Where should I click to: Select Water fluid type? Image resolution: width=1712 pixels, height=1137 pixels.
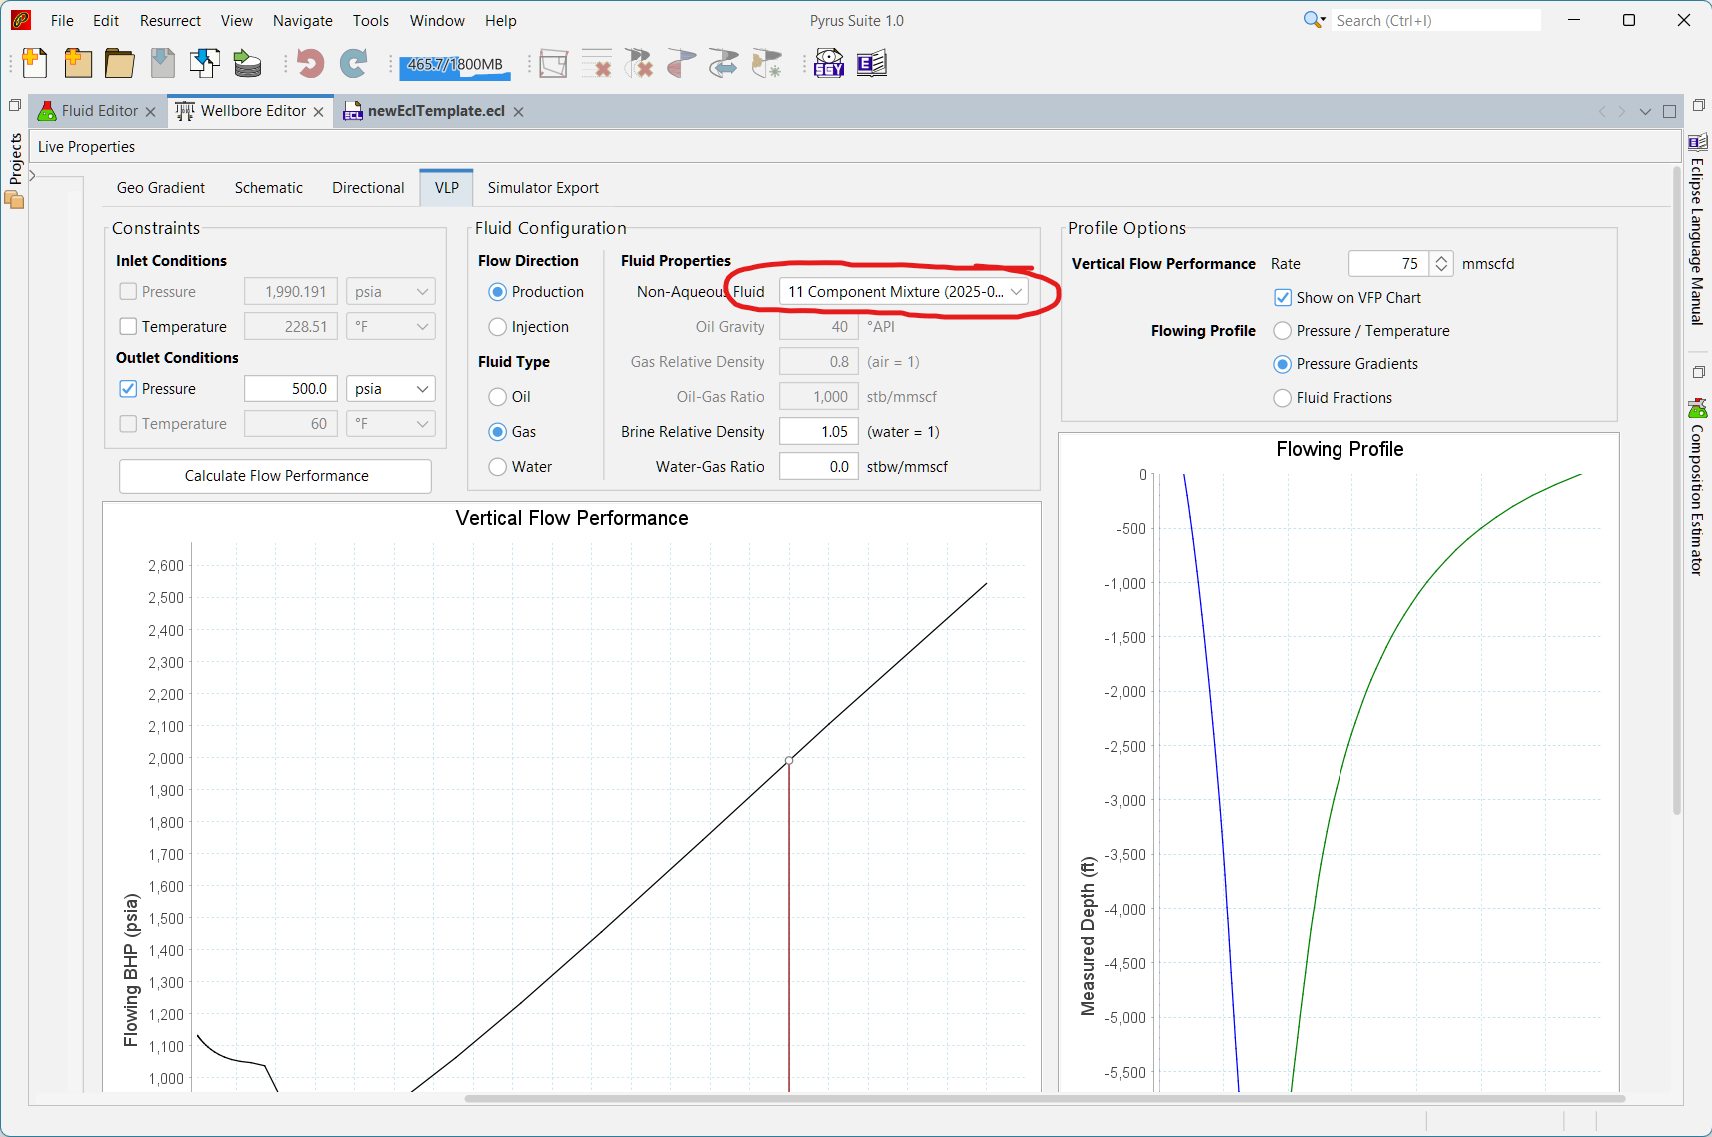point(497,467)
